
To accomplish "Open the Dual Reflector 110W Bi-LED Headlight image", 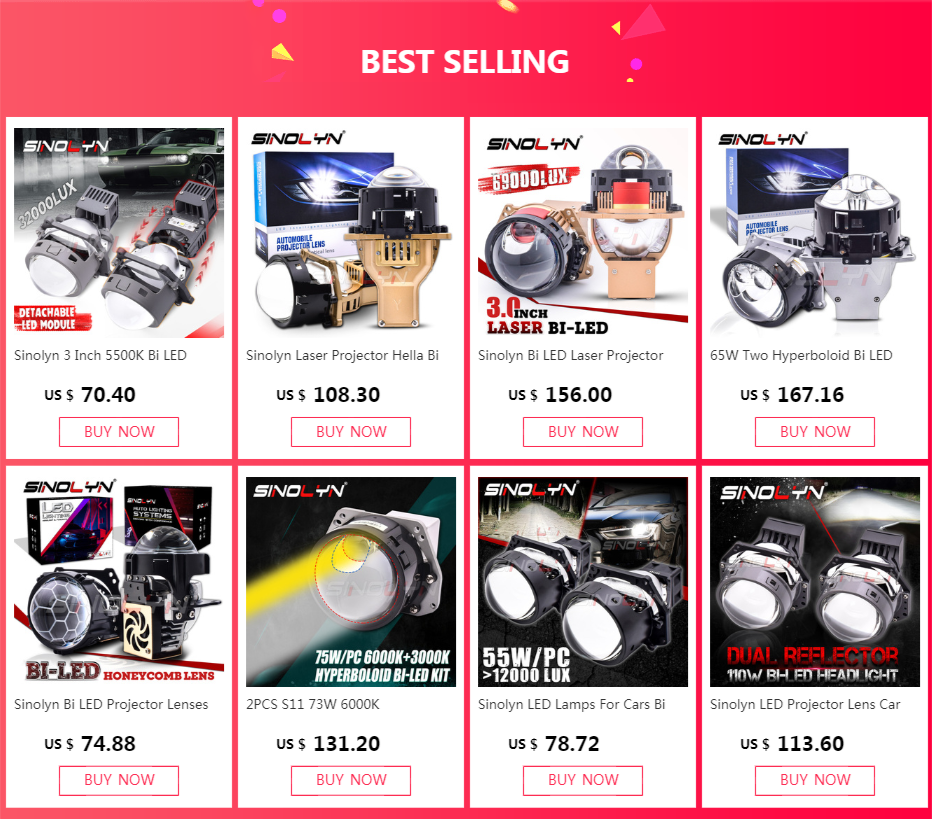I will [x=815, y=582].
